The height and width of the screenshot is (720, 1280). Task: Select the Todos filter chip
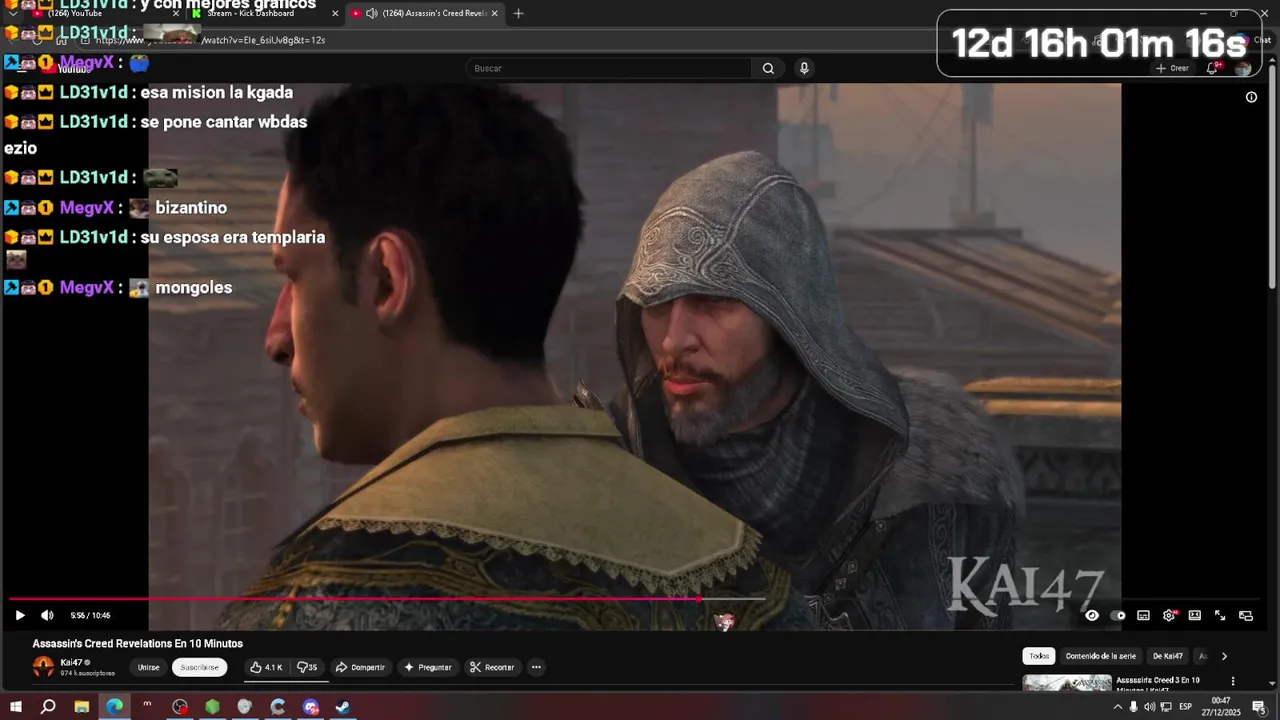tap(1039, 656)
